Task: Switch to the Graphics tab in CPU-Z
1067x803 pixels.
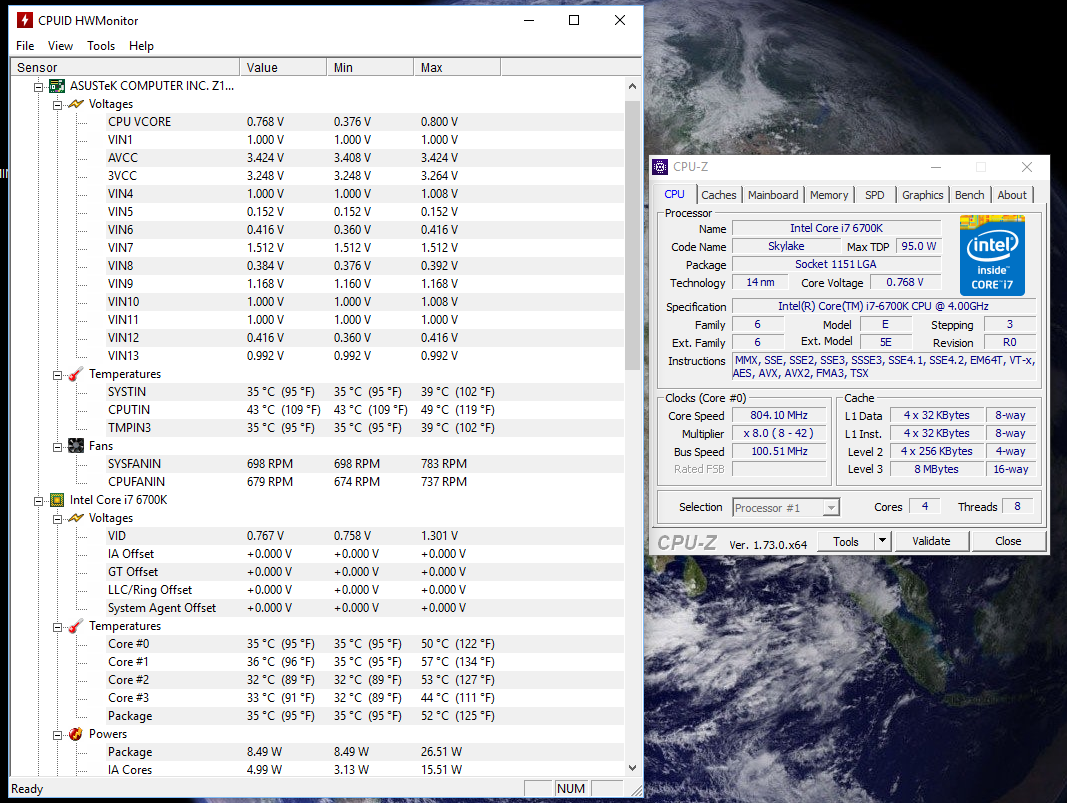Action: click(x=922, y=195)
